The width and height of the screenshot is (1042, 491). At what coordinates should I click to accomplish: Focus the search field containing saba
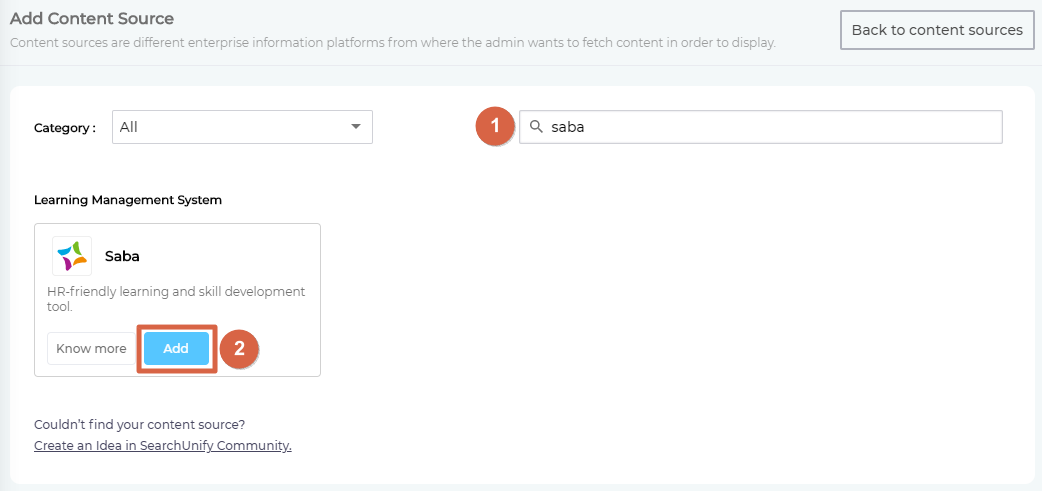[770, 127]
